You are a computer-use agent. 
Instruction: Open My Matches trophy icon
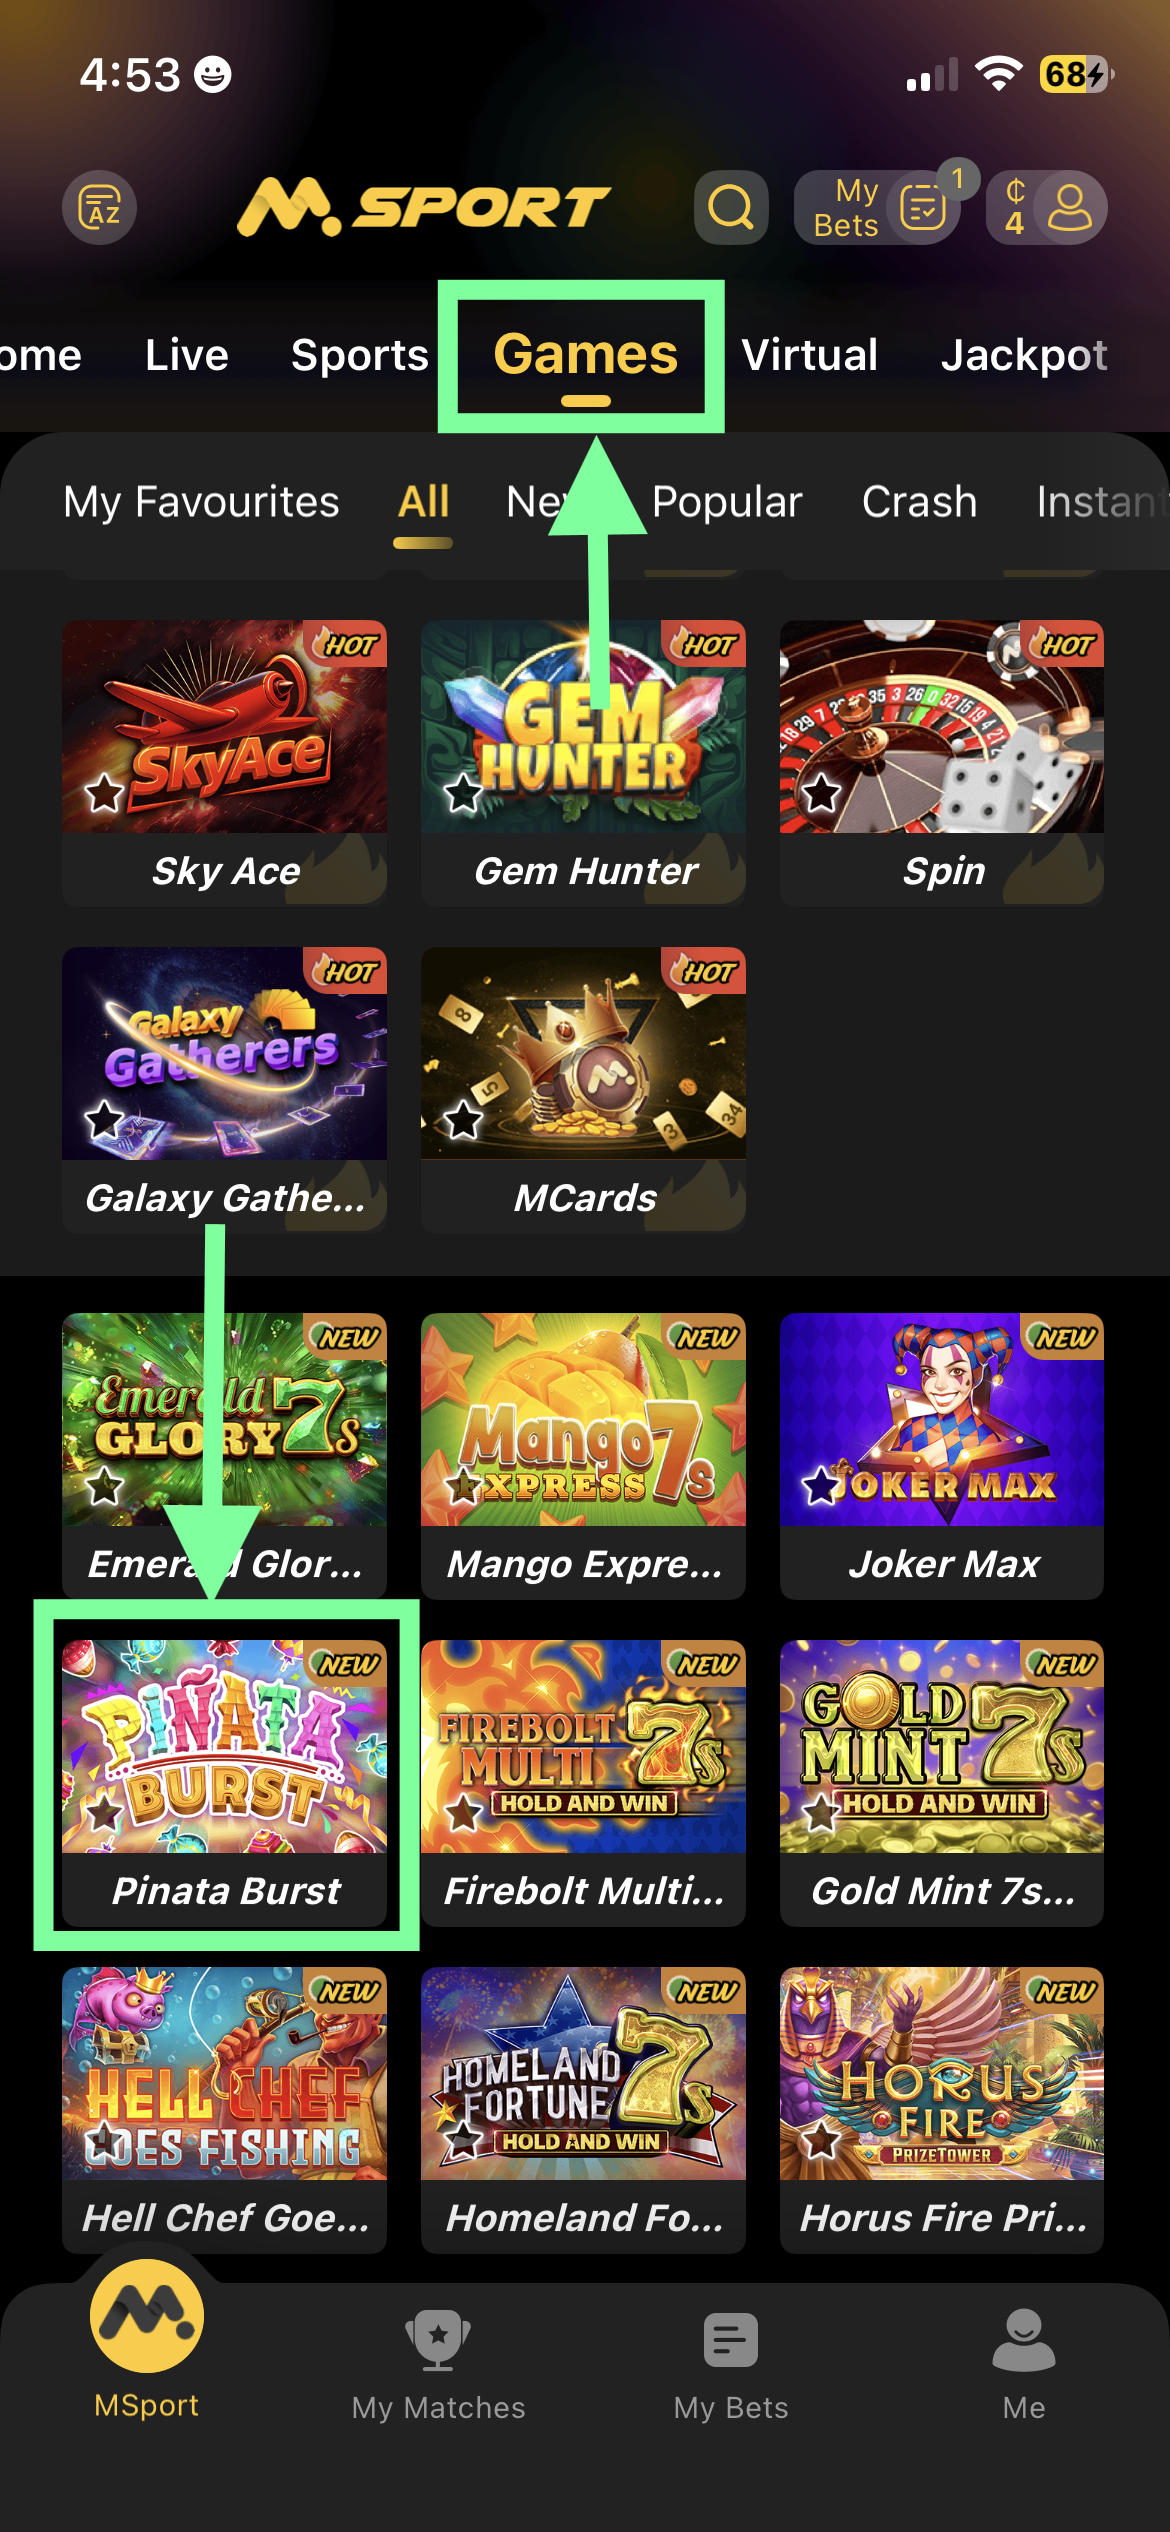(x=438, y=2340)
